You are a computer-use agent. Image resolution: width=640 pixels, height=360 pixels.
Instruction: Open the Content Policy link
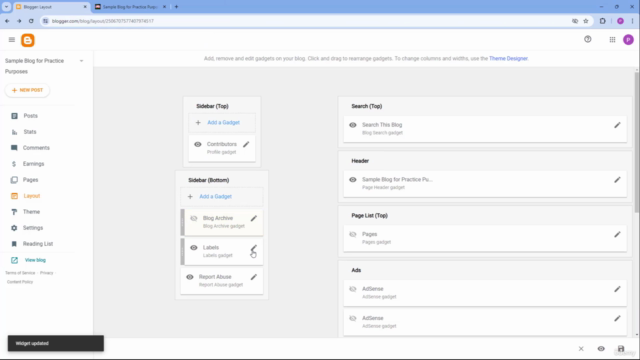[x=20, y=282]
